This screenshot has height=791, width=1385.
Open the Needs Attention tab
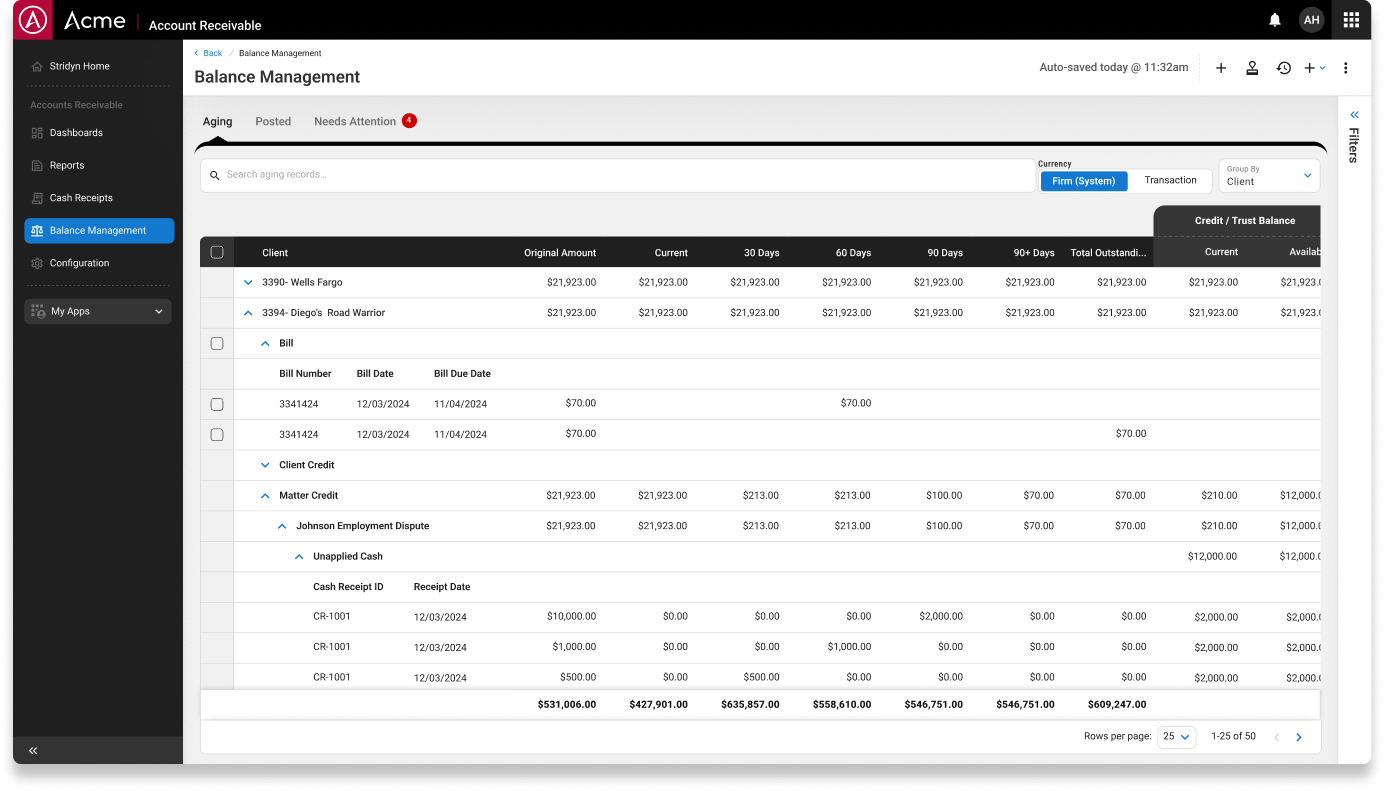[x=364, y=121]
